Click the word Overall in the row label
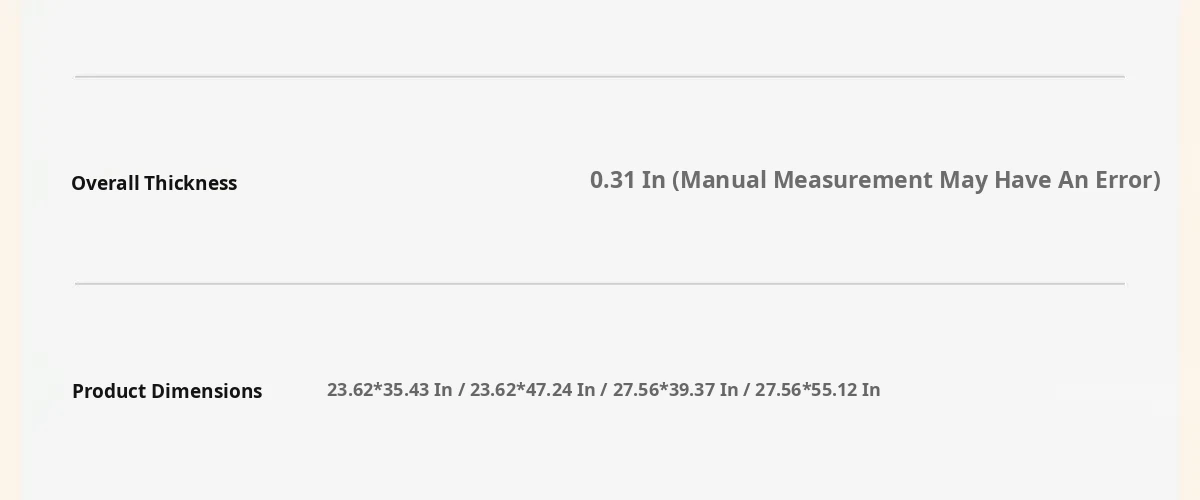1200x500 pixels. coord(105,183)
